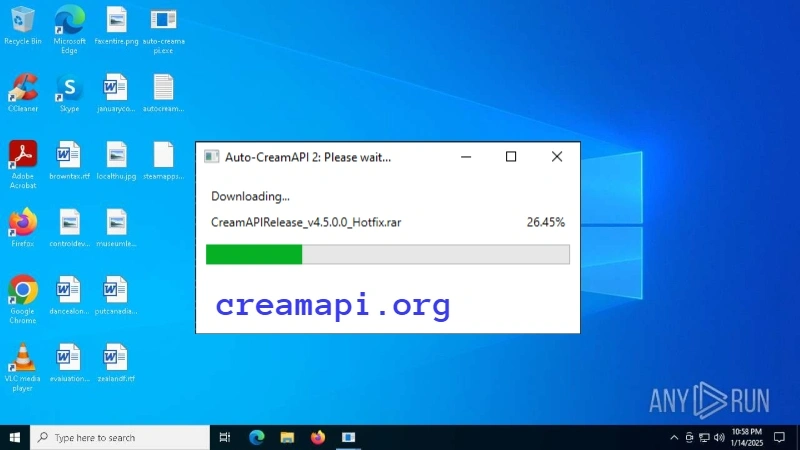Open File Explorer from the taskbar
The image size is (800, 450).
(287, 437)
